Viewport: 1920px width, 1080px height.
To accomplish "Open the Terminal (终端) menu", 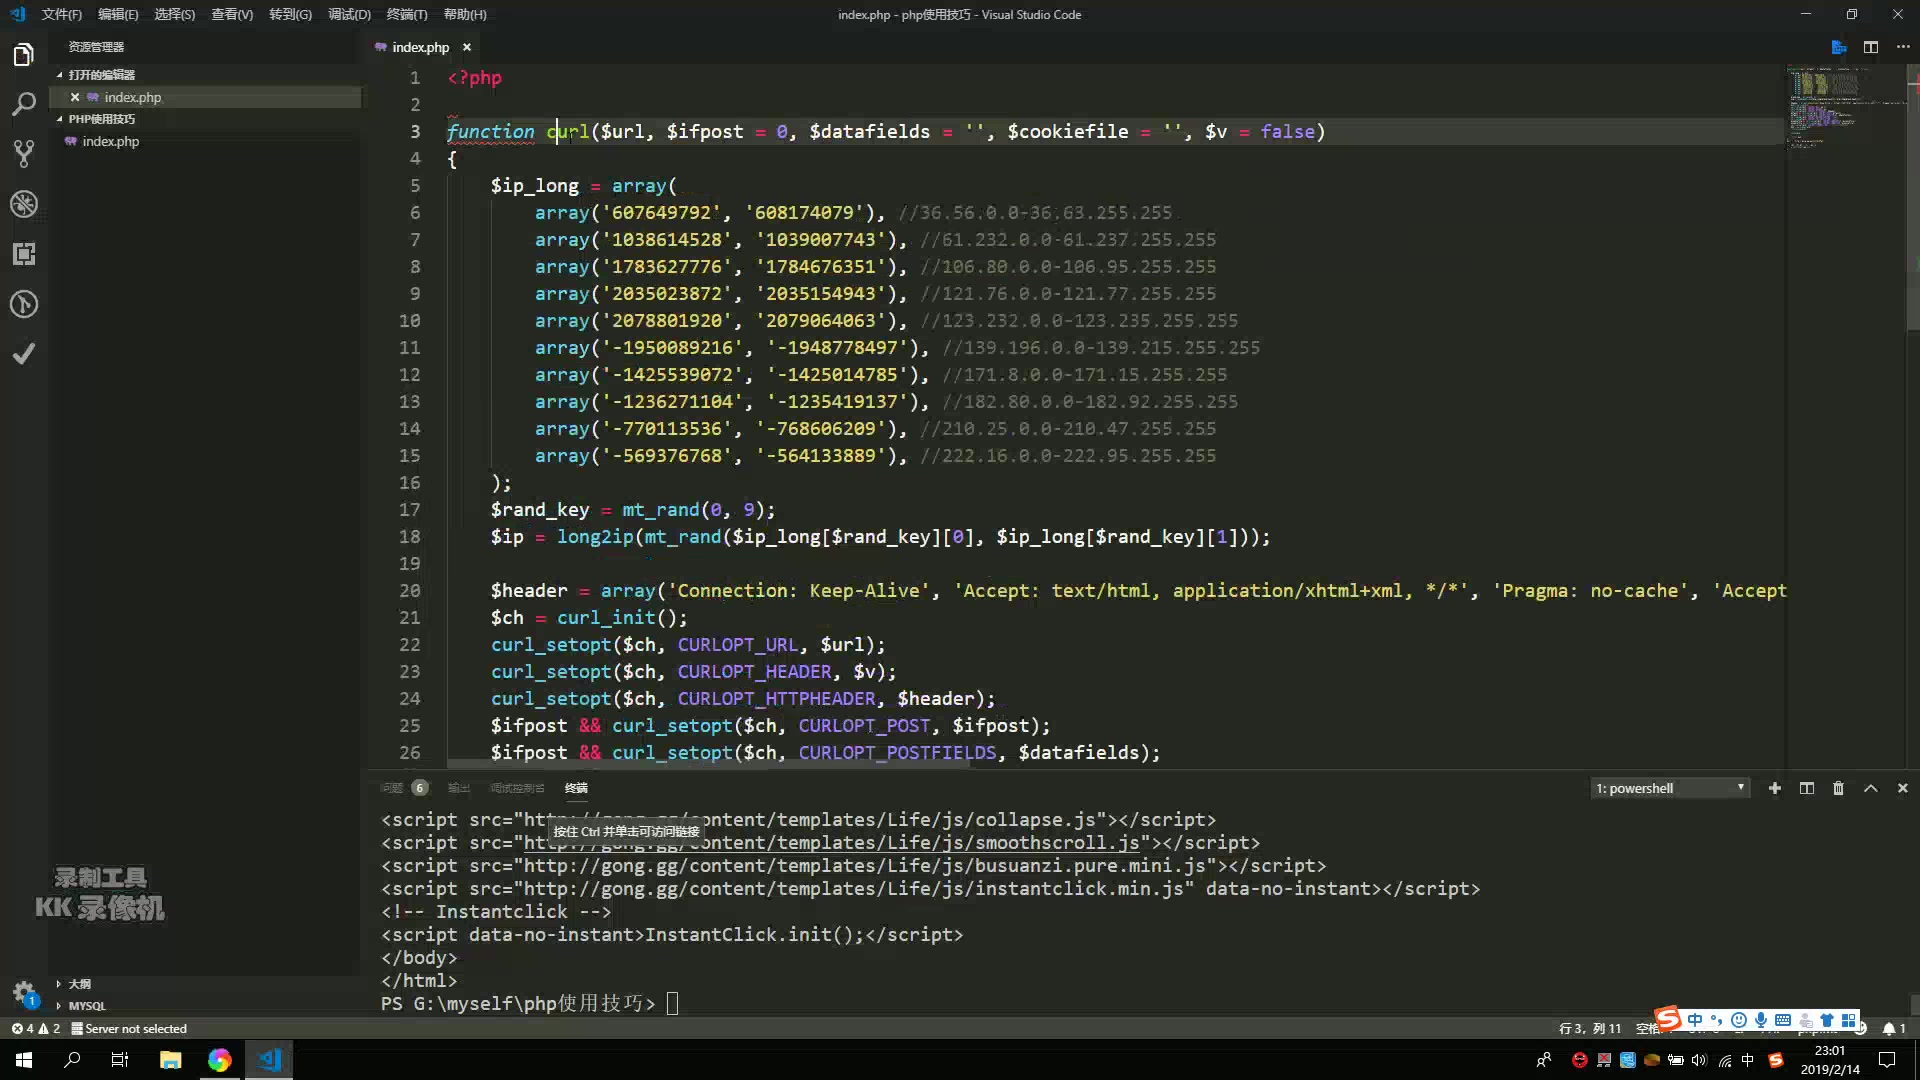I will click(407, 14).
